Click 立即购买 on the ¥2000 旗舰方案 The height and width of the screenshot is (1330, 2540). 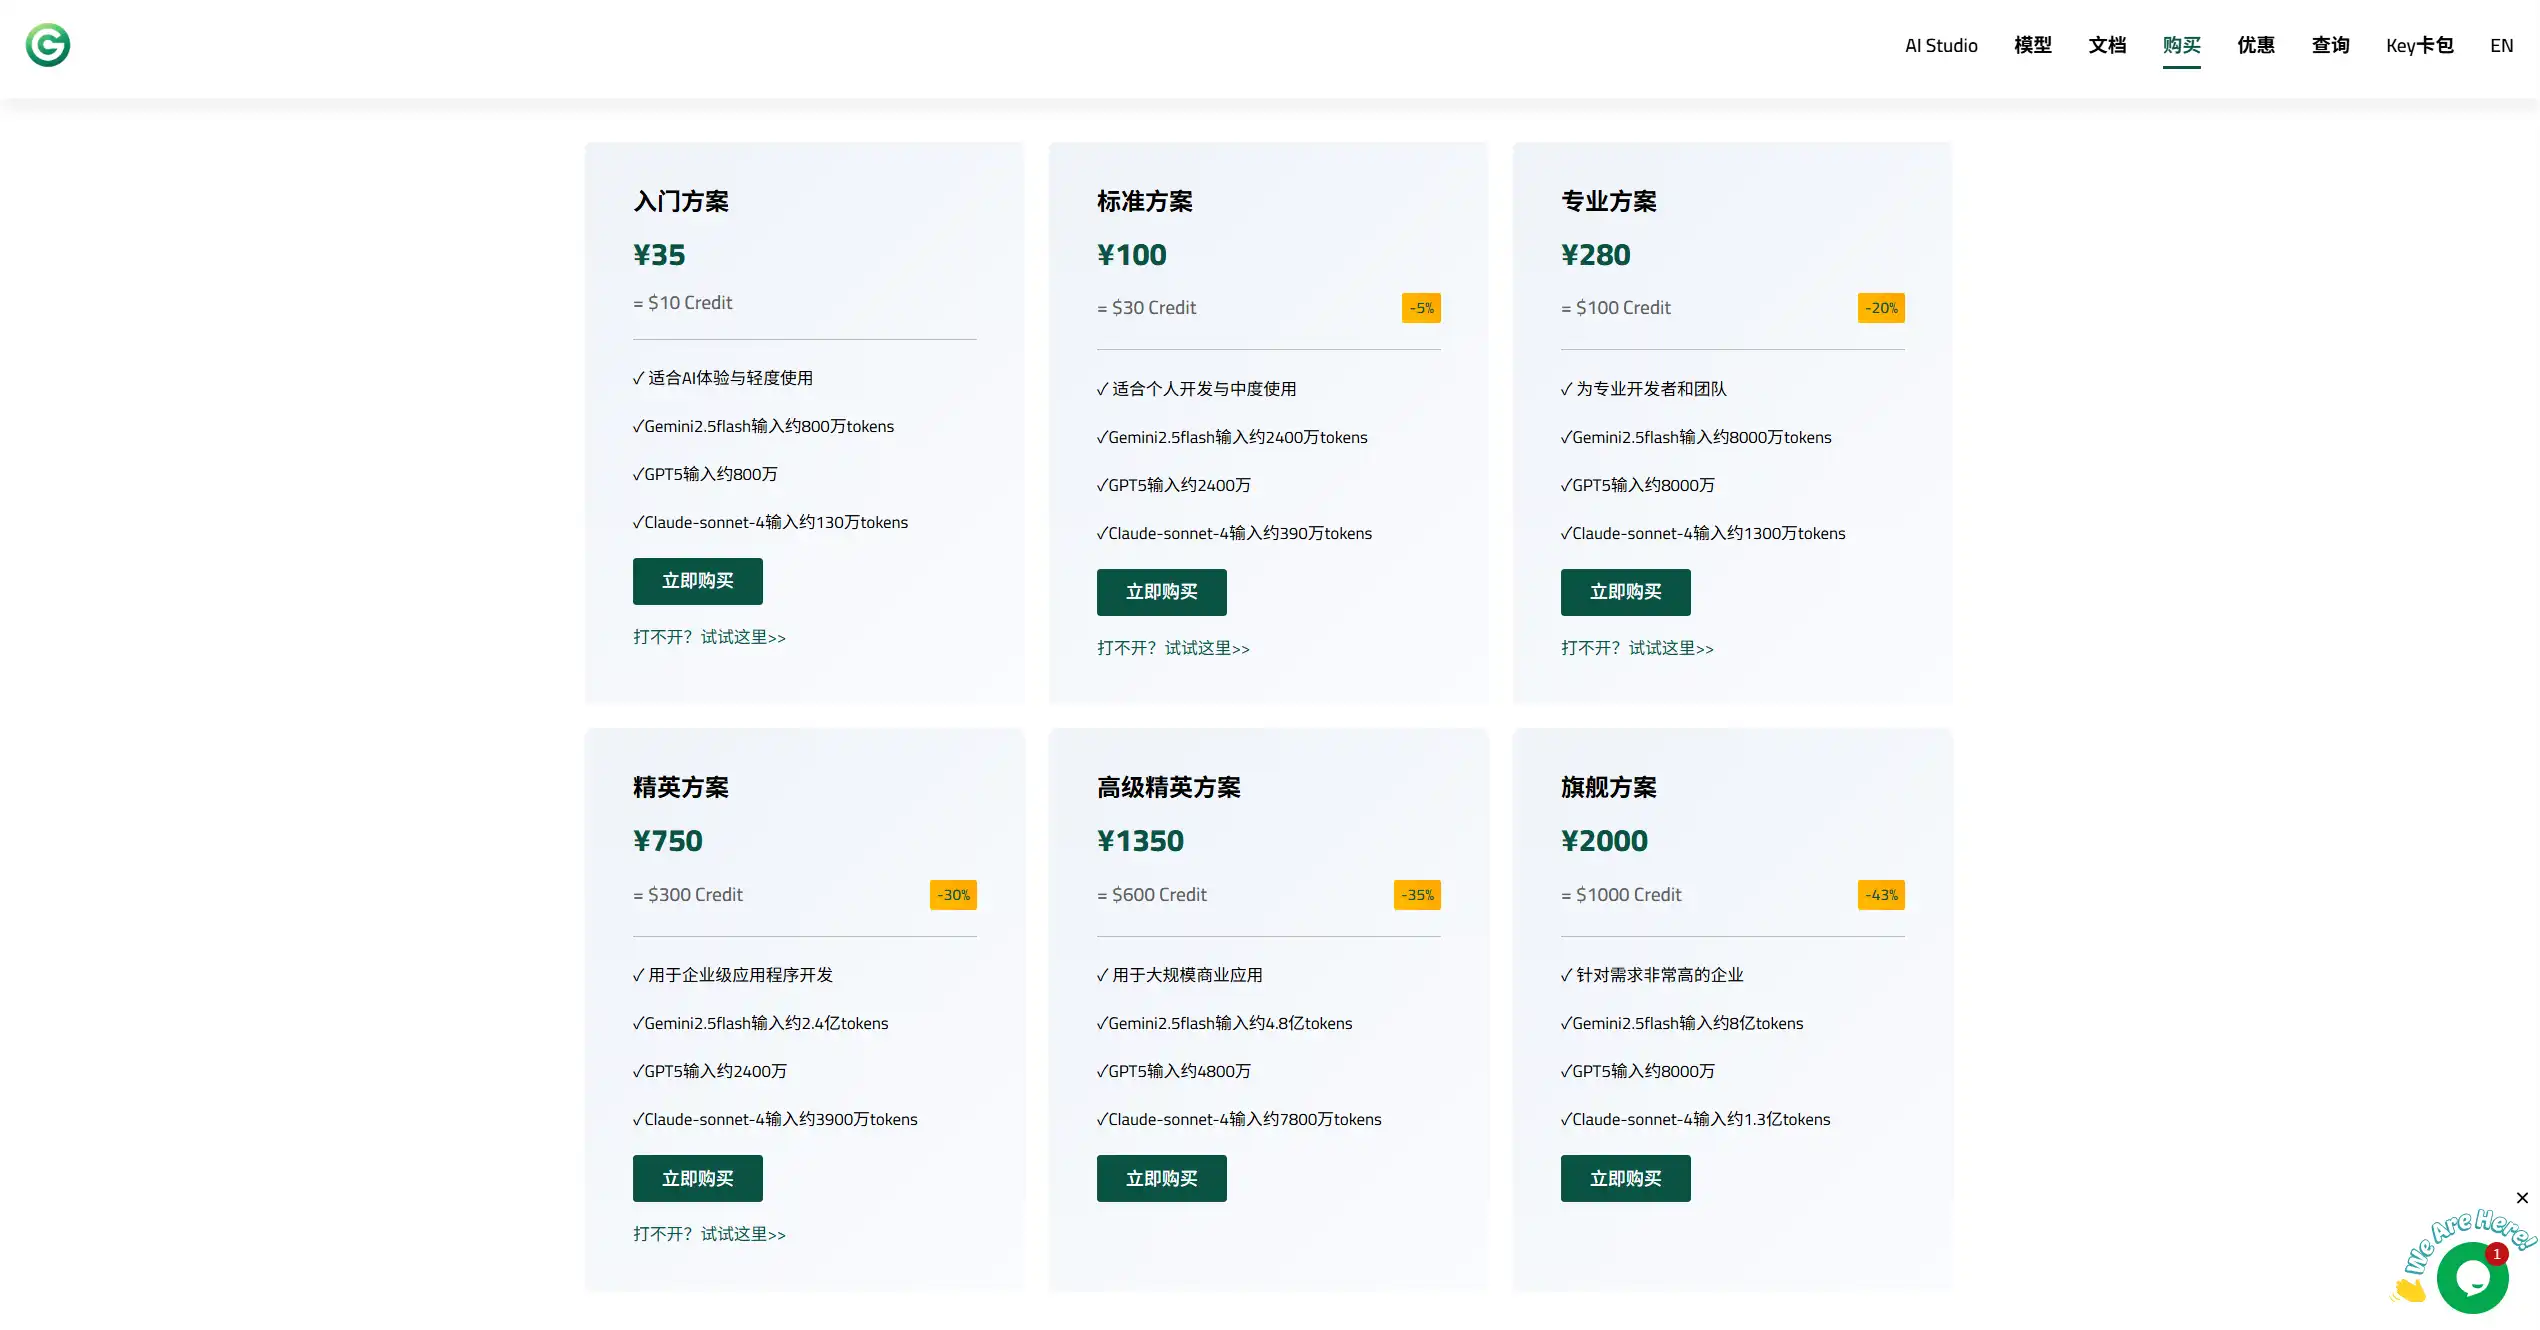(1625, 1178)
